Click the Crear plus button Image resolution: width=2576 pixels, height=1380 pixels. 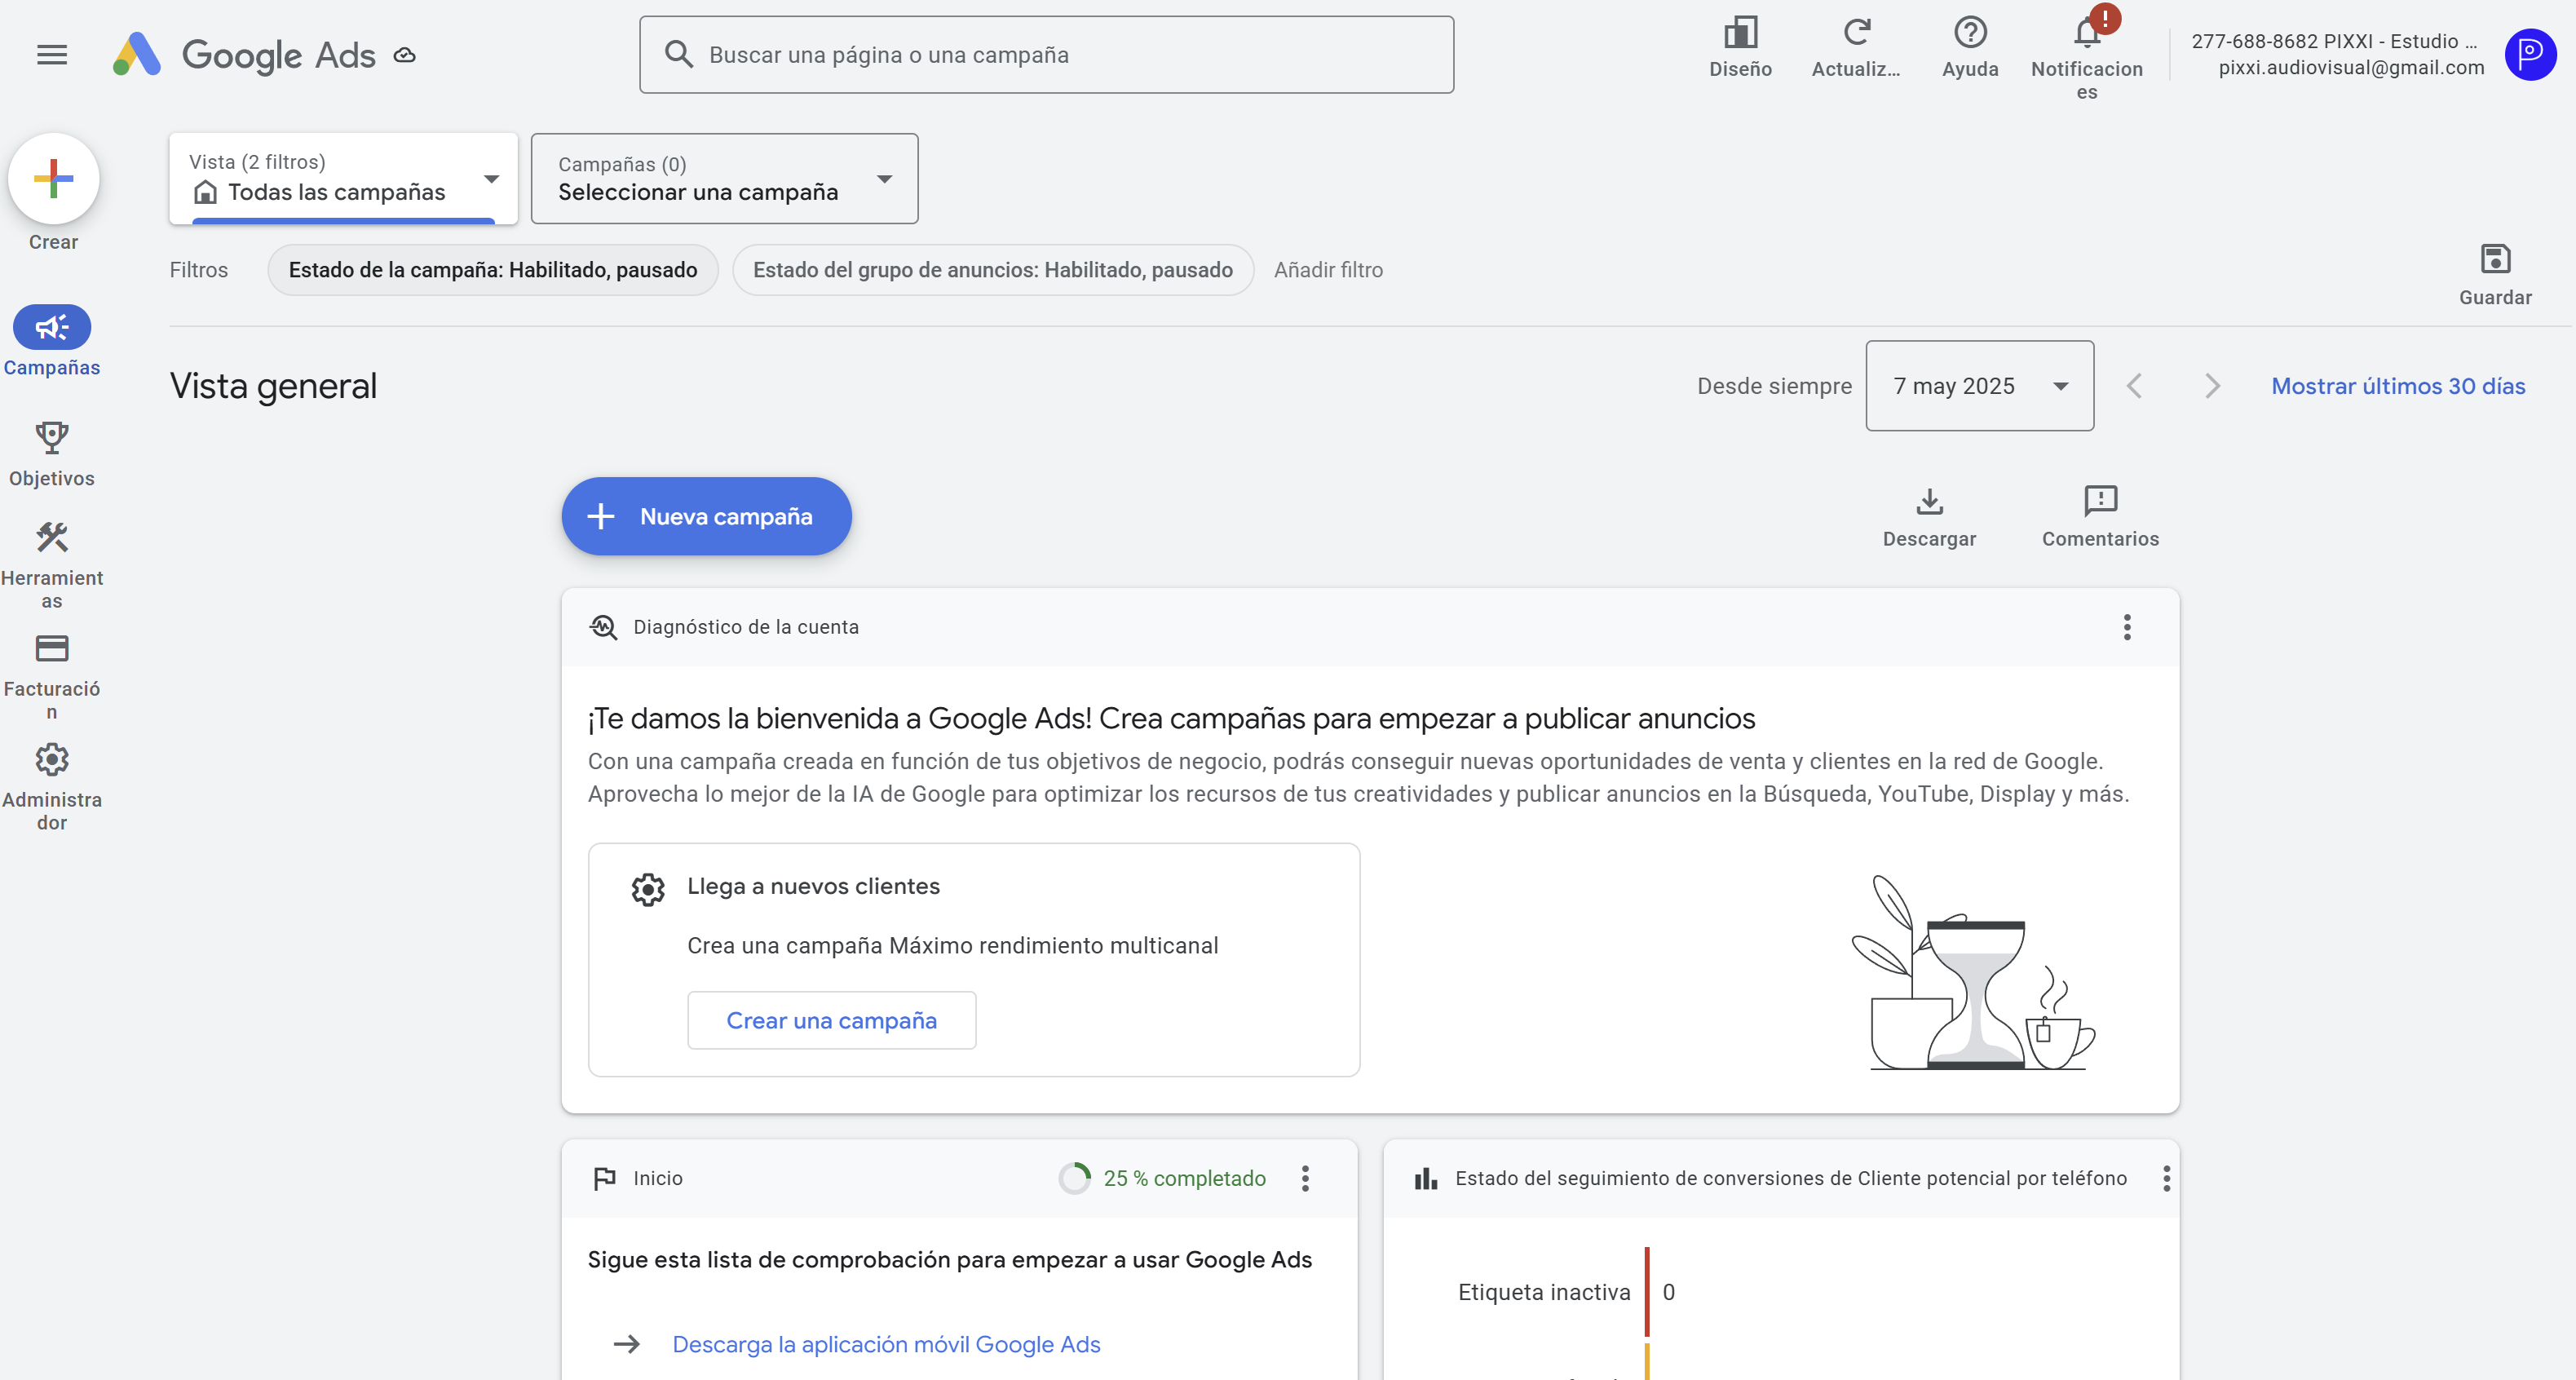coord(53,179)
